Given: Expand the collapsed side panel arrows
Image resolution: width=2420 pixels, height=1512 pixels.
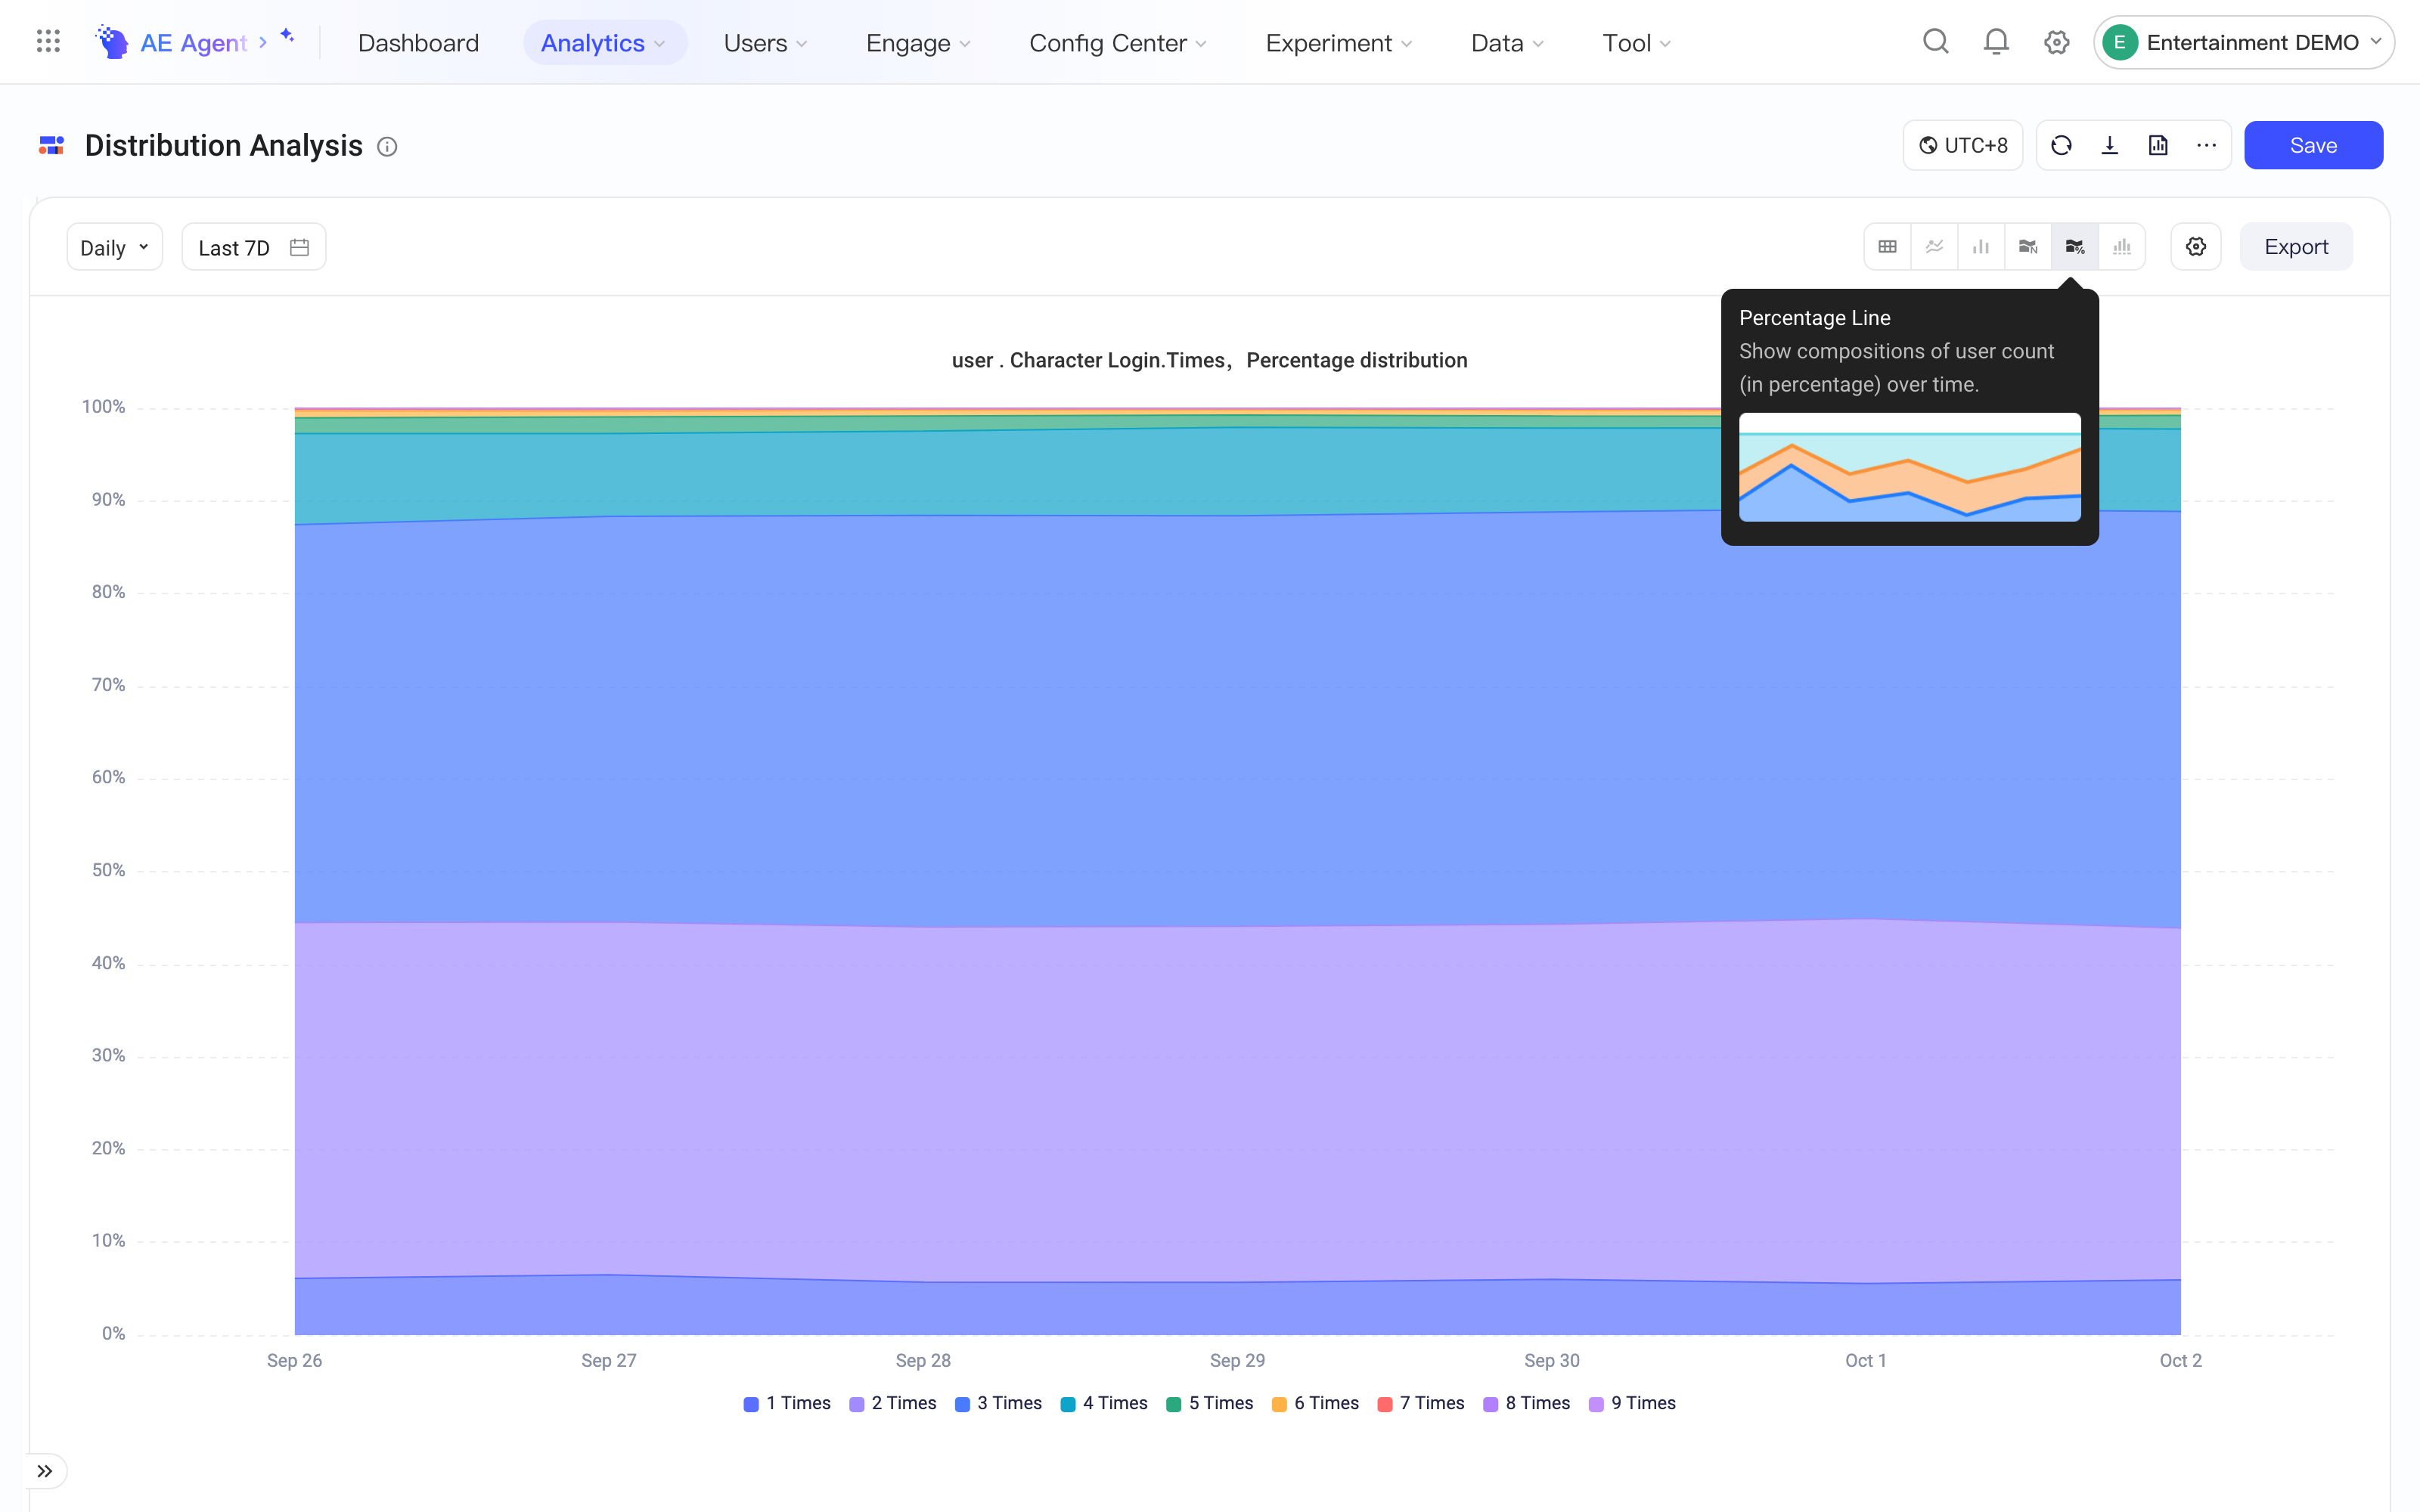Looking at the screenshot, I should [45, 1471].
